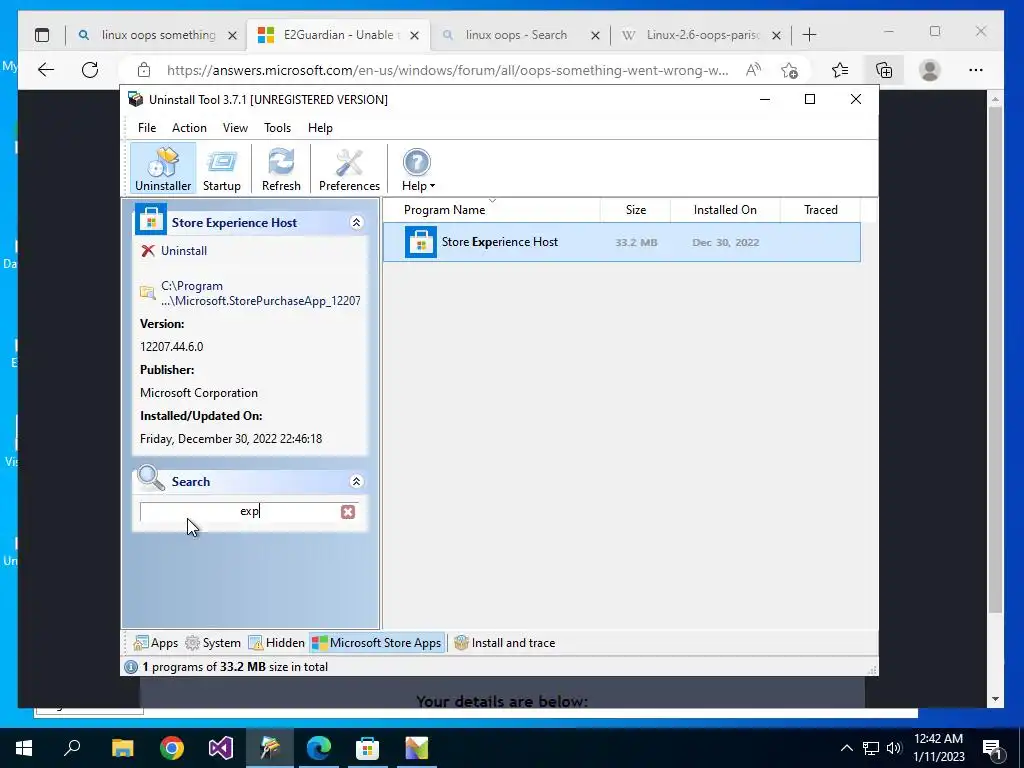This screenshot has height=768, width=1024.
Task: Collapse the Store Experience Host details panel
Action: click(356, 223)
